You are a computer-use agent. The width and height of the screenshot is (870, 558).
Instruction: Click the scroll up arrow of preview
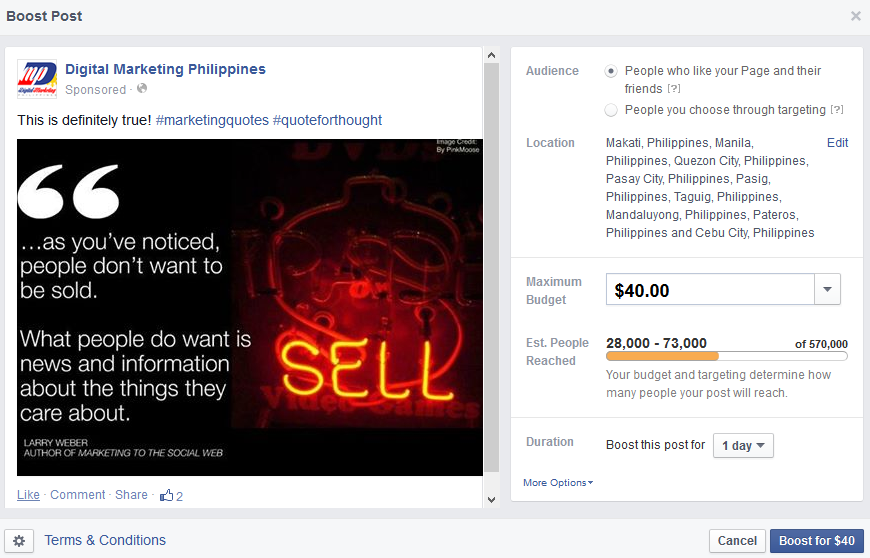point(491,55)
